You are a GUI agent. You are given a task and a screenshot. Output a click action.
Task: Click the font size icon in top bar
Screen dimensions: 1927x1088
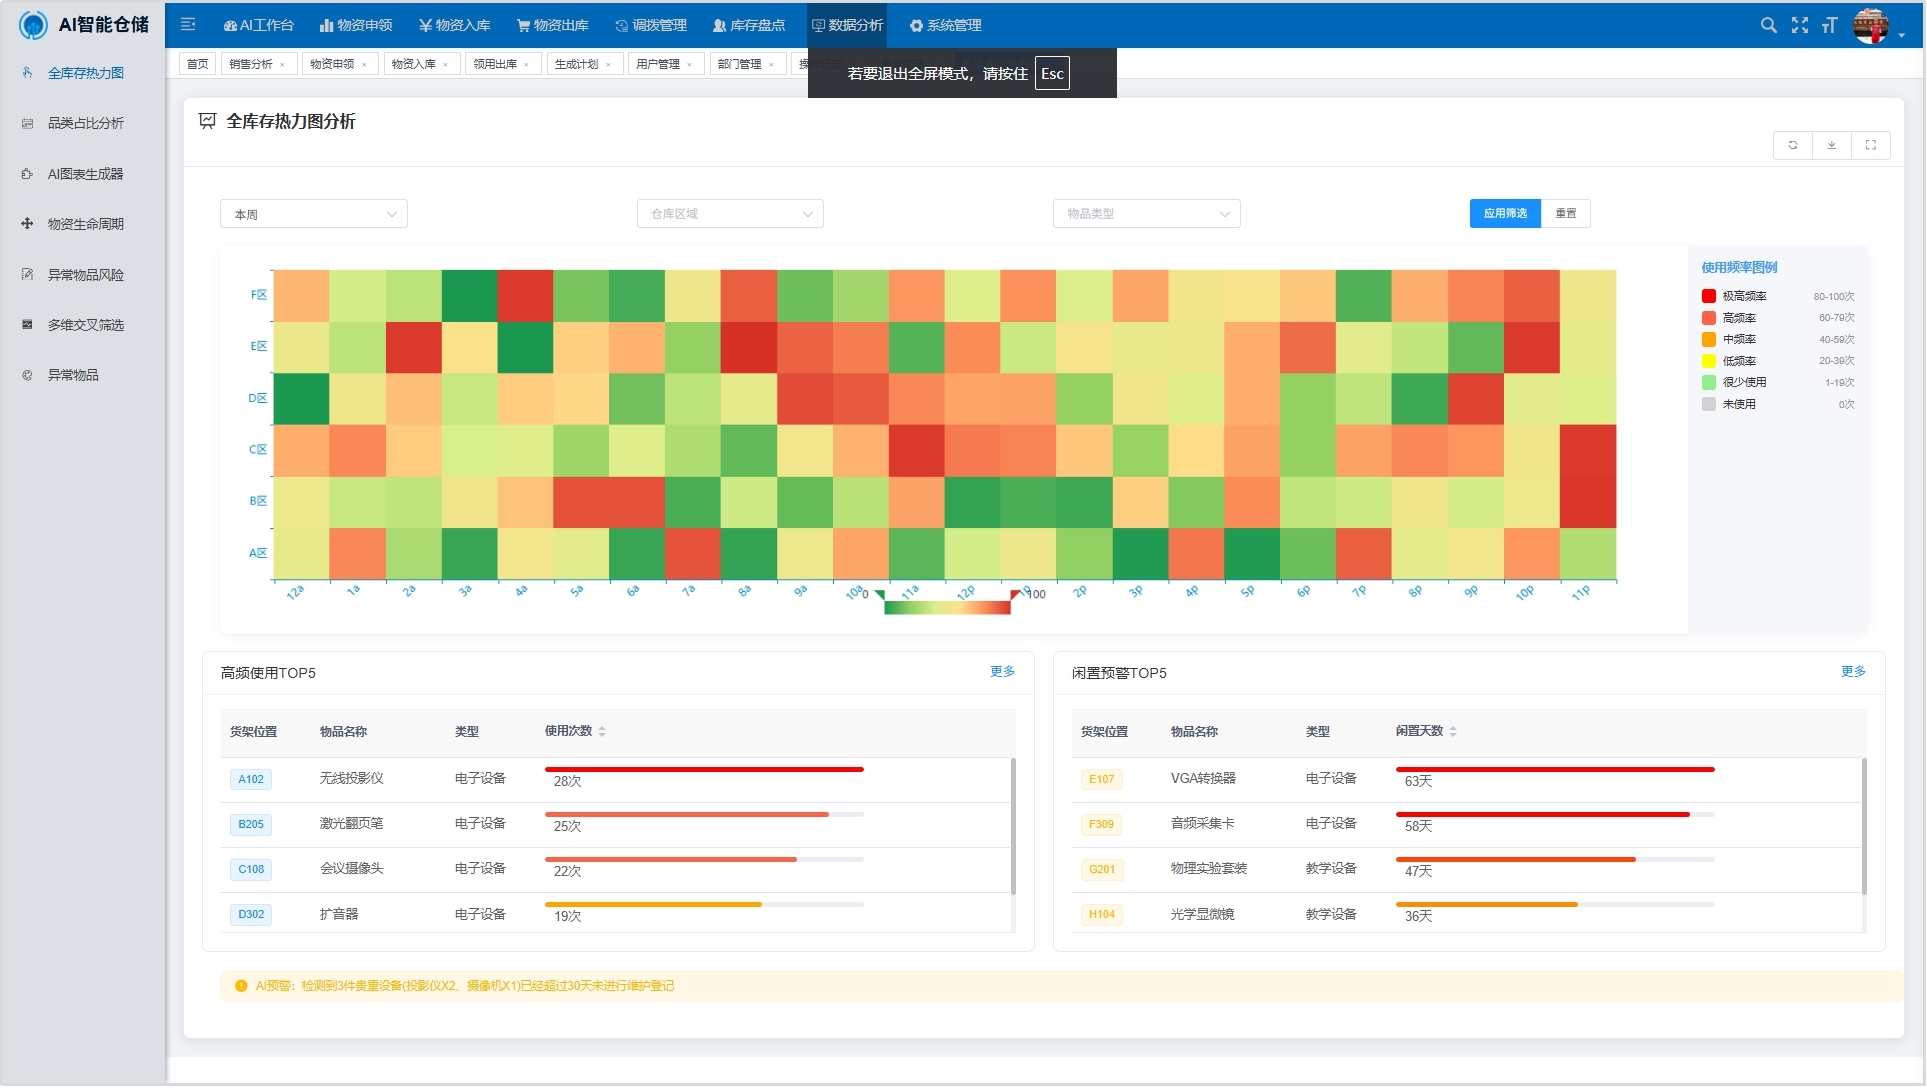point(1829,26)
